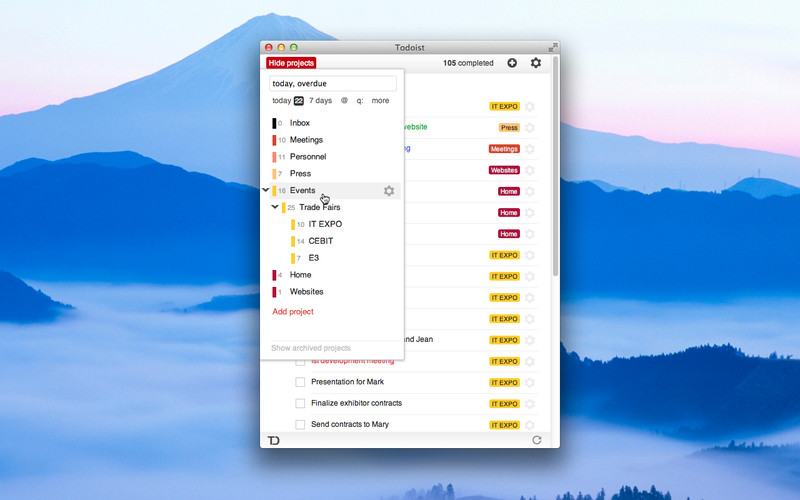This screenshot has width=800, height=500.
Task: Select the Press project in the sidebar
Action: tap(300, 173)
